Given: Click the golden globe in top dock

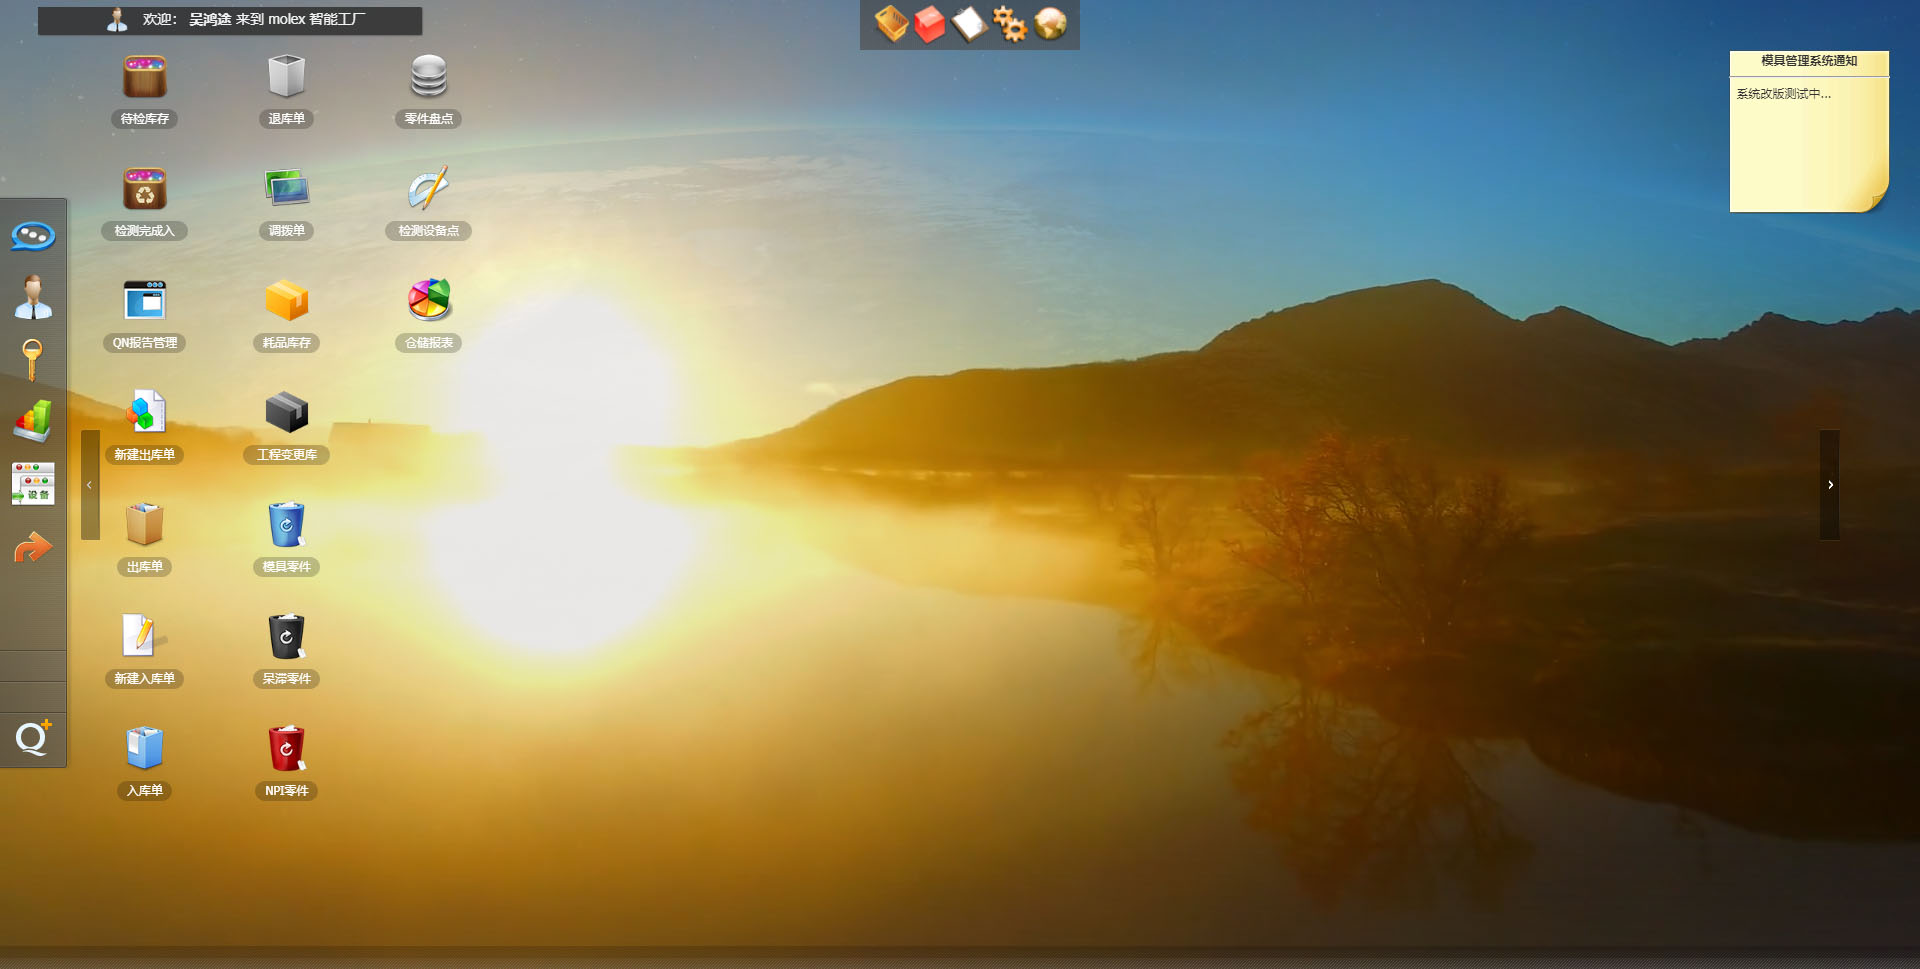Looking at the screenshot, I should coord(1050,24).
